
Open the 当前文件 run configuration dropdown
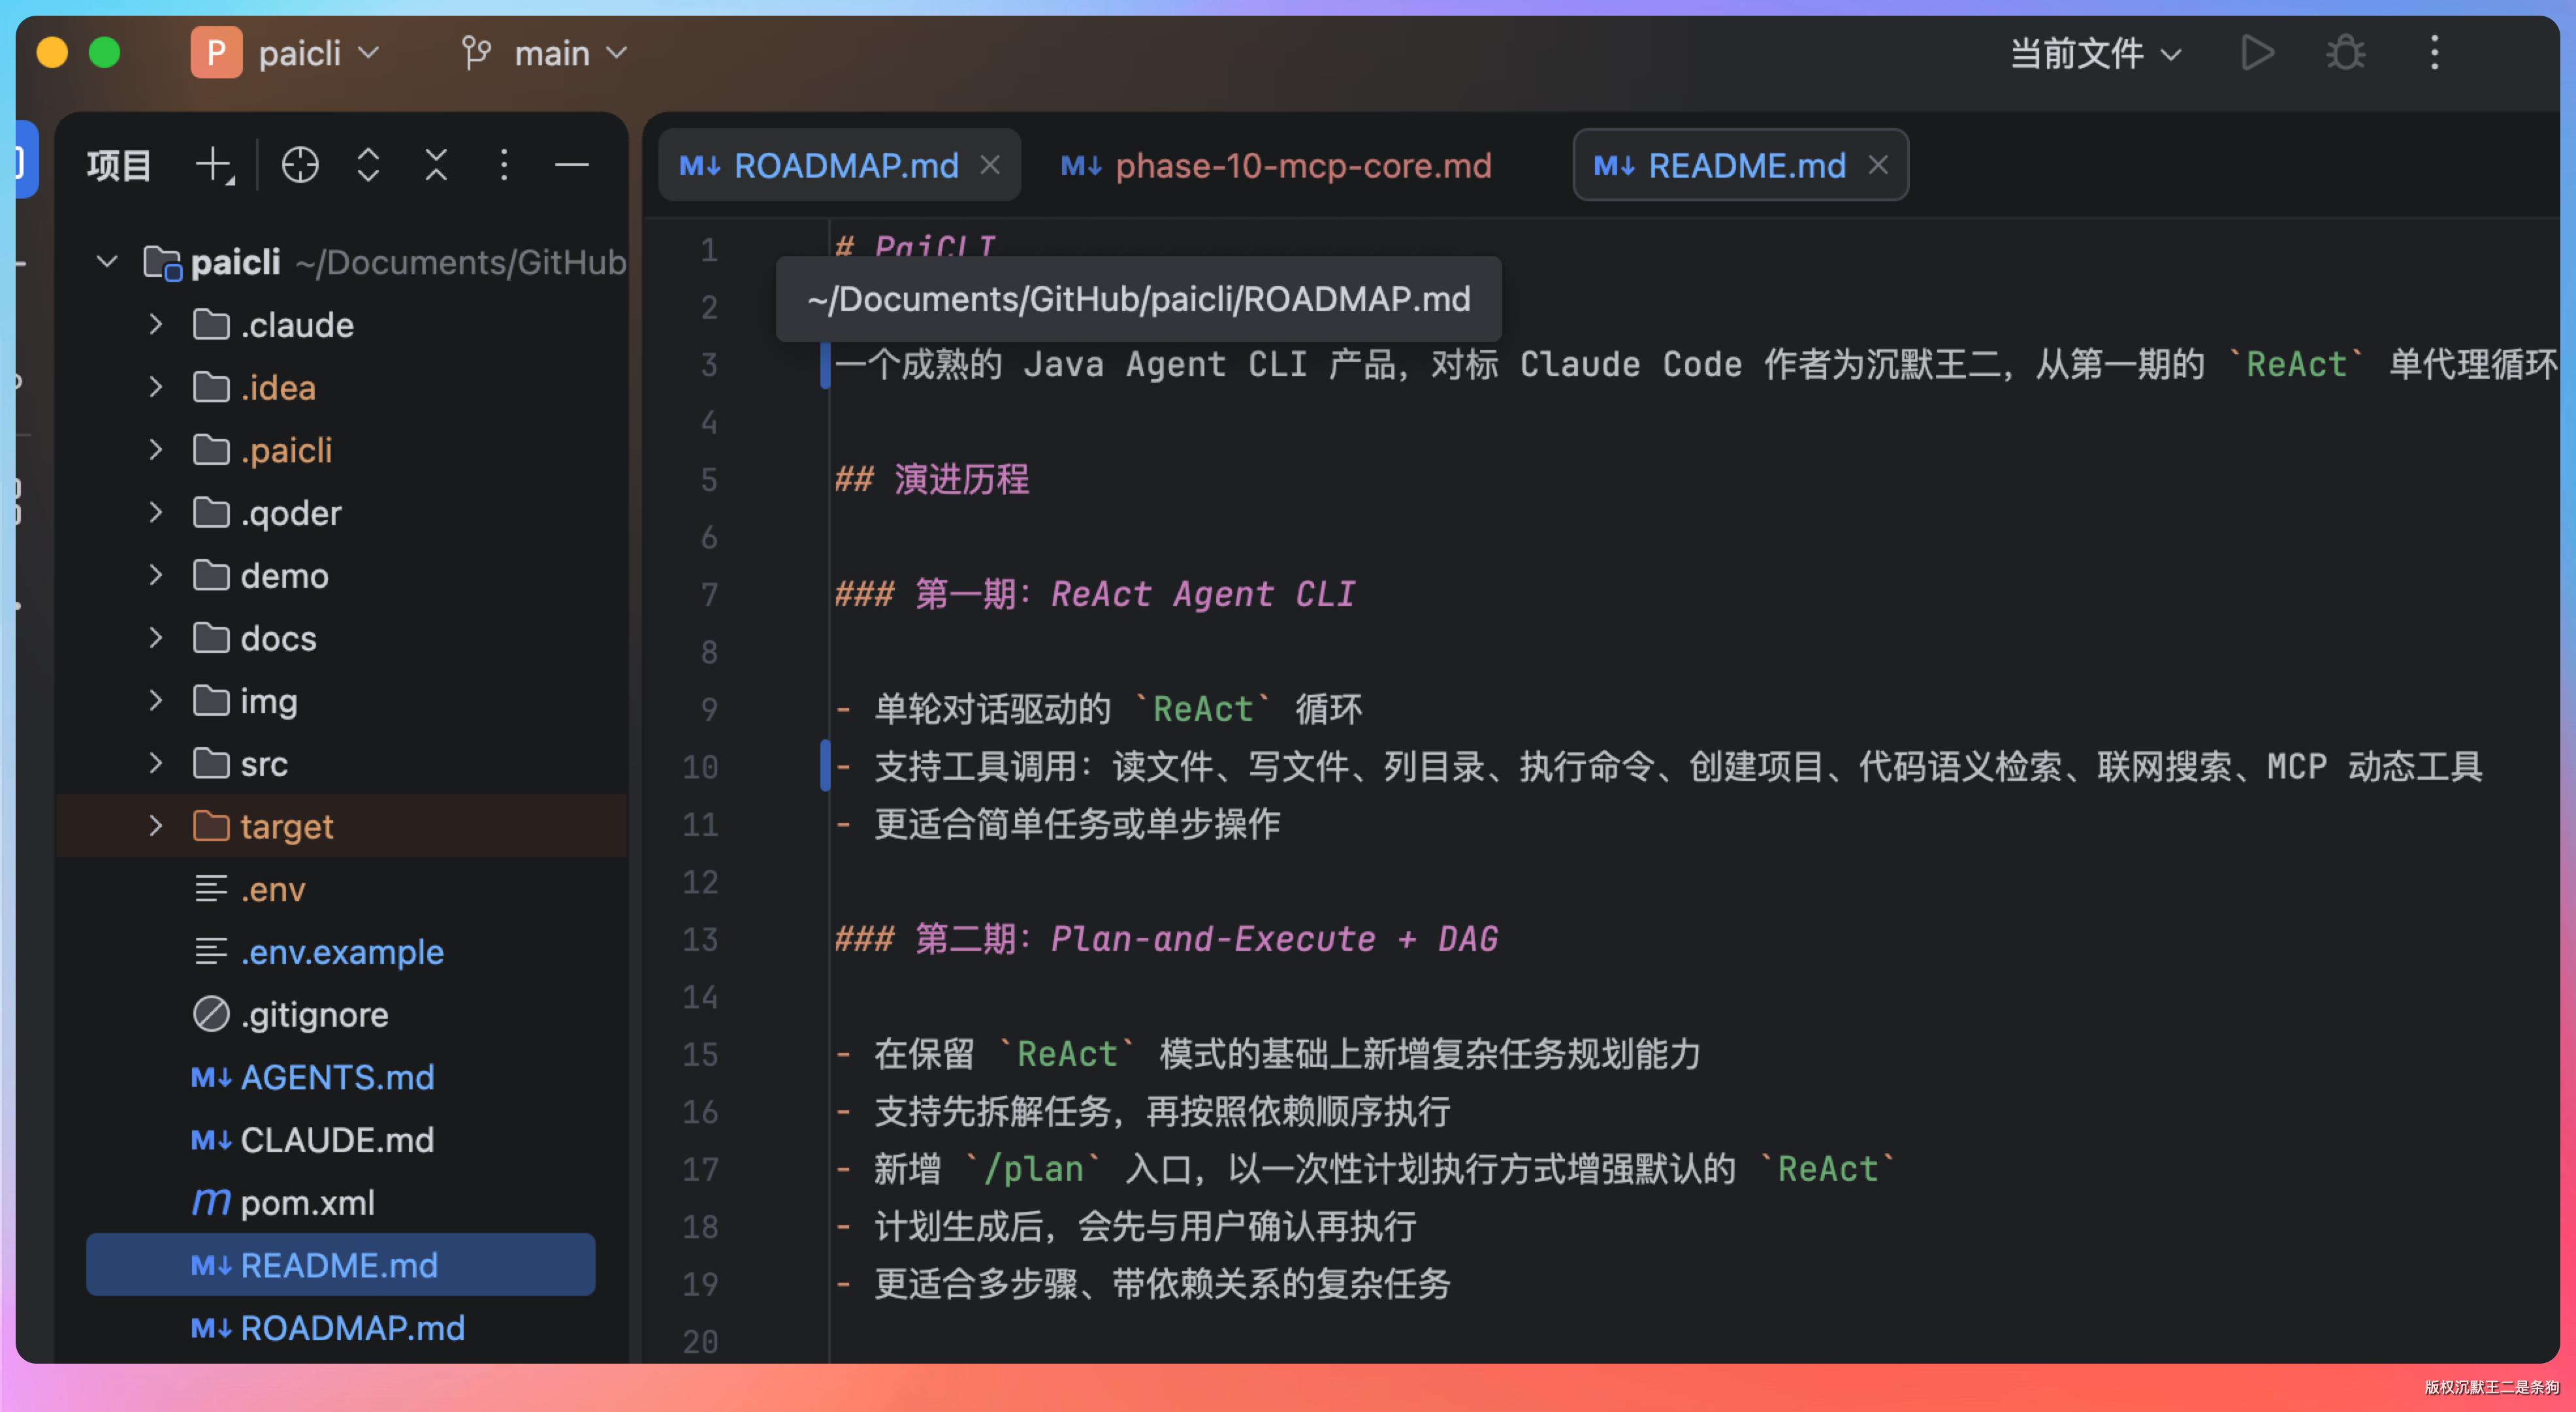click(2095, 53)
